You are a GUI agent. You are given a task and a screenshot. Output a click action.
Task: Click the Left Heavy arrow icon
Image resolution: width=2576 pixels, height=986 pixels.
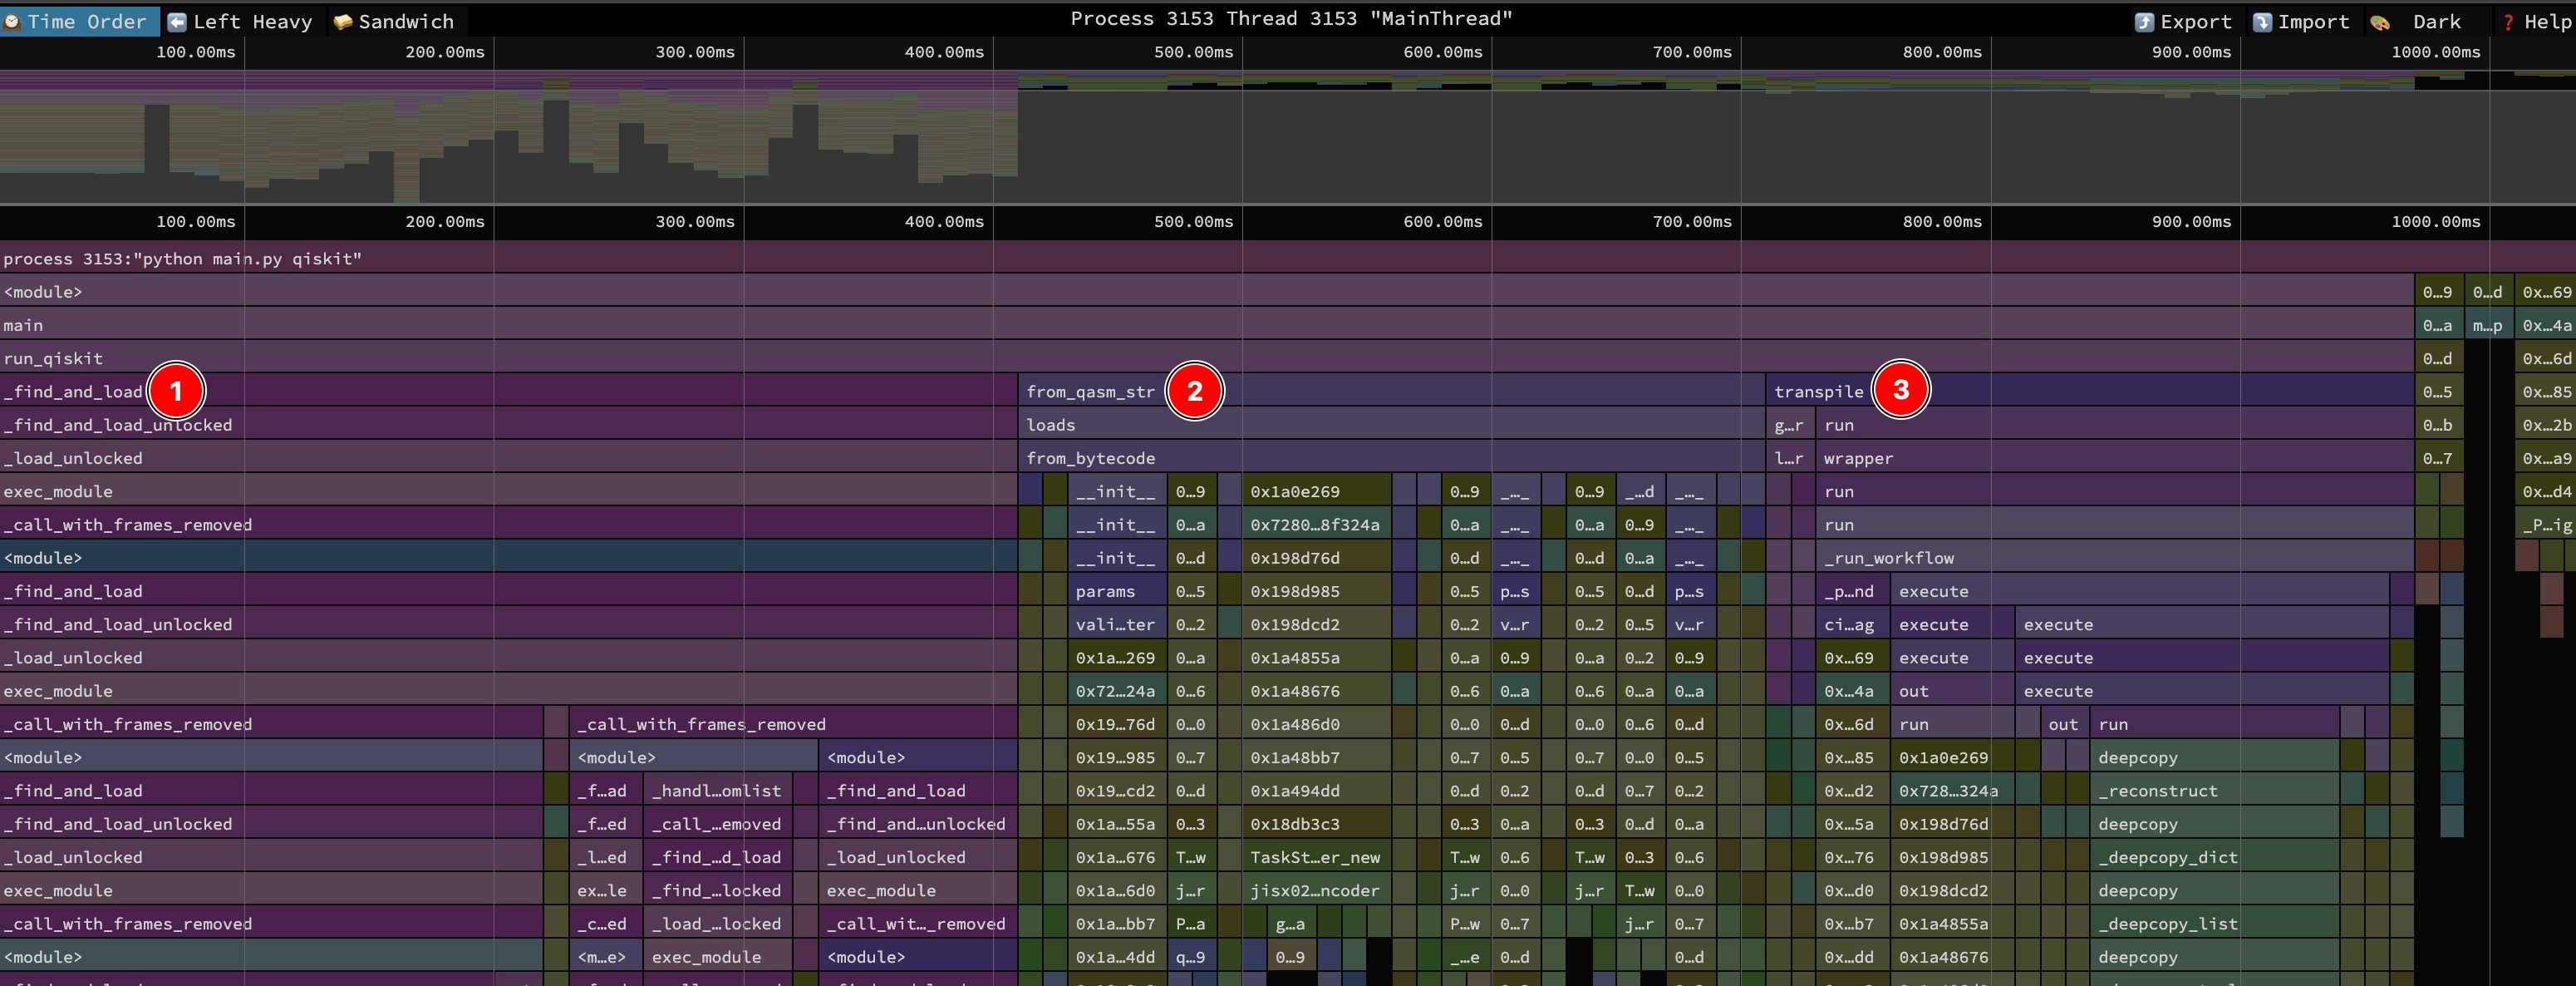click(177, 22)
